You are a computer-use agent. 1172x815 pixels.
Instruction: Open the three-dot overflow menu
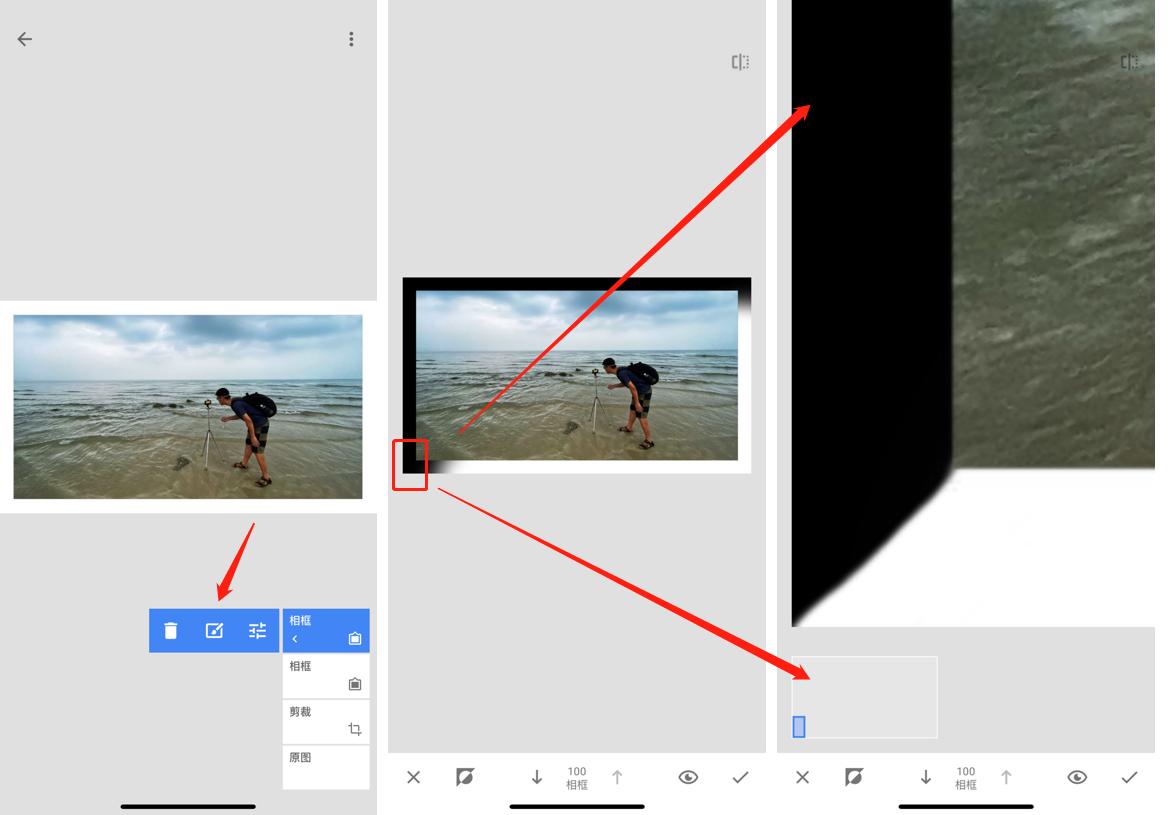(x=351, y=39)
